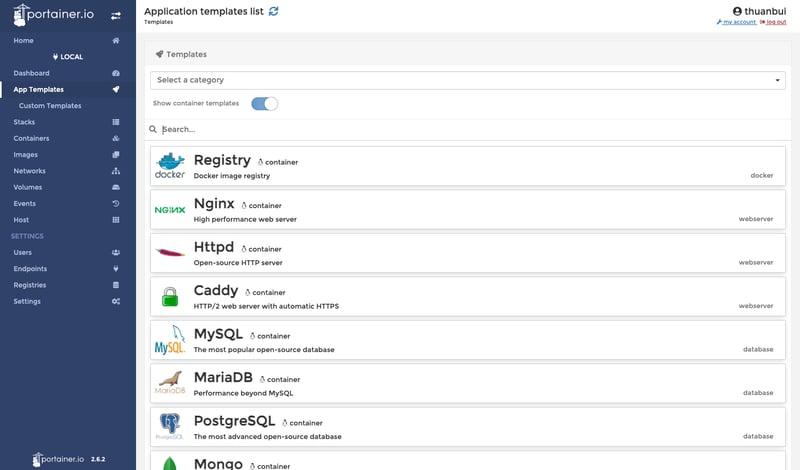Click the Docker Registry template logo
Screen dimensions: 800x470
click(x=170, y=166)
